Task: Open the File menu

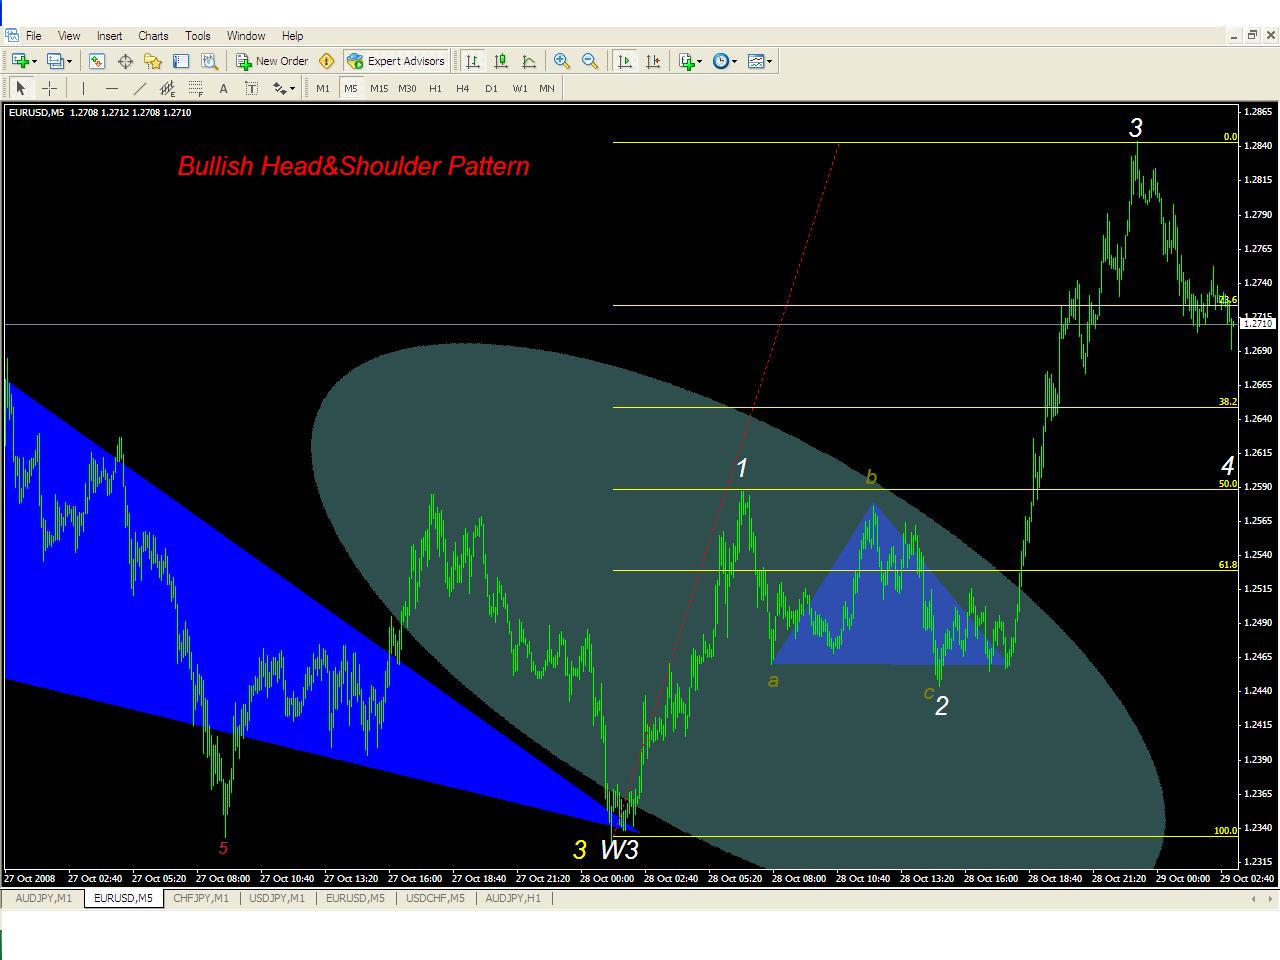Action: pos(33,36)
